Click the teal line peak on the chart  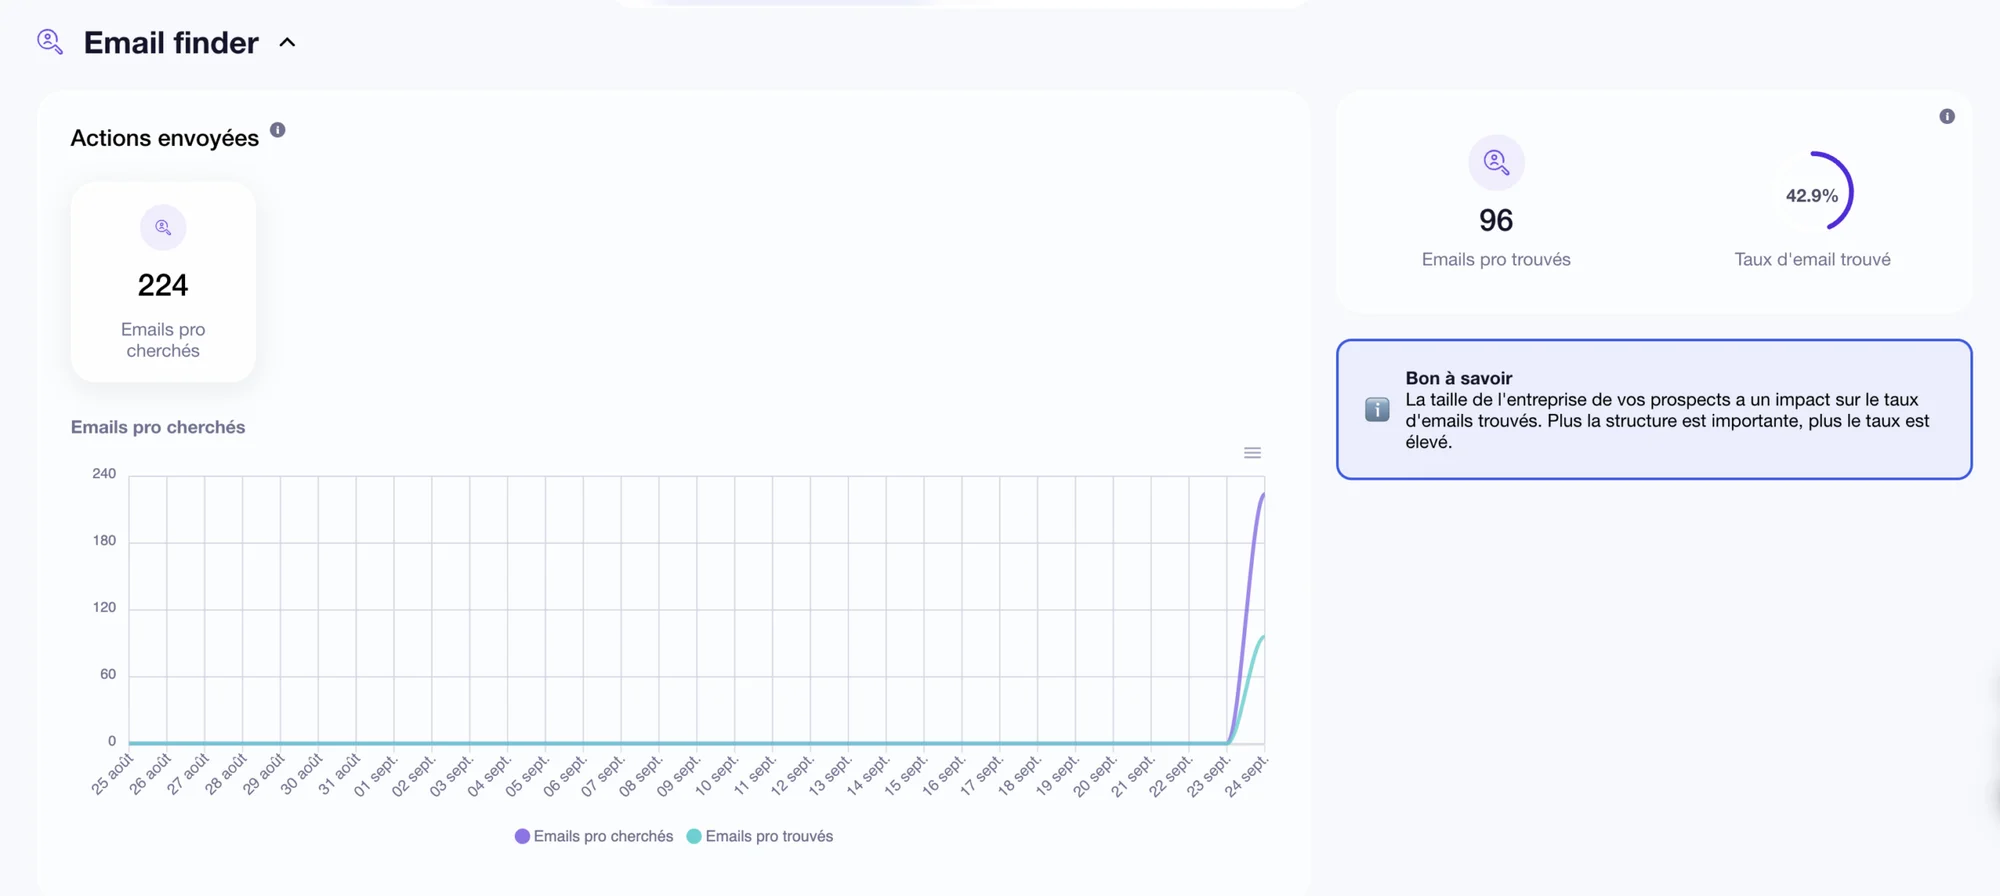(x=1263, y=637)
